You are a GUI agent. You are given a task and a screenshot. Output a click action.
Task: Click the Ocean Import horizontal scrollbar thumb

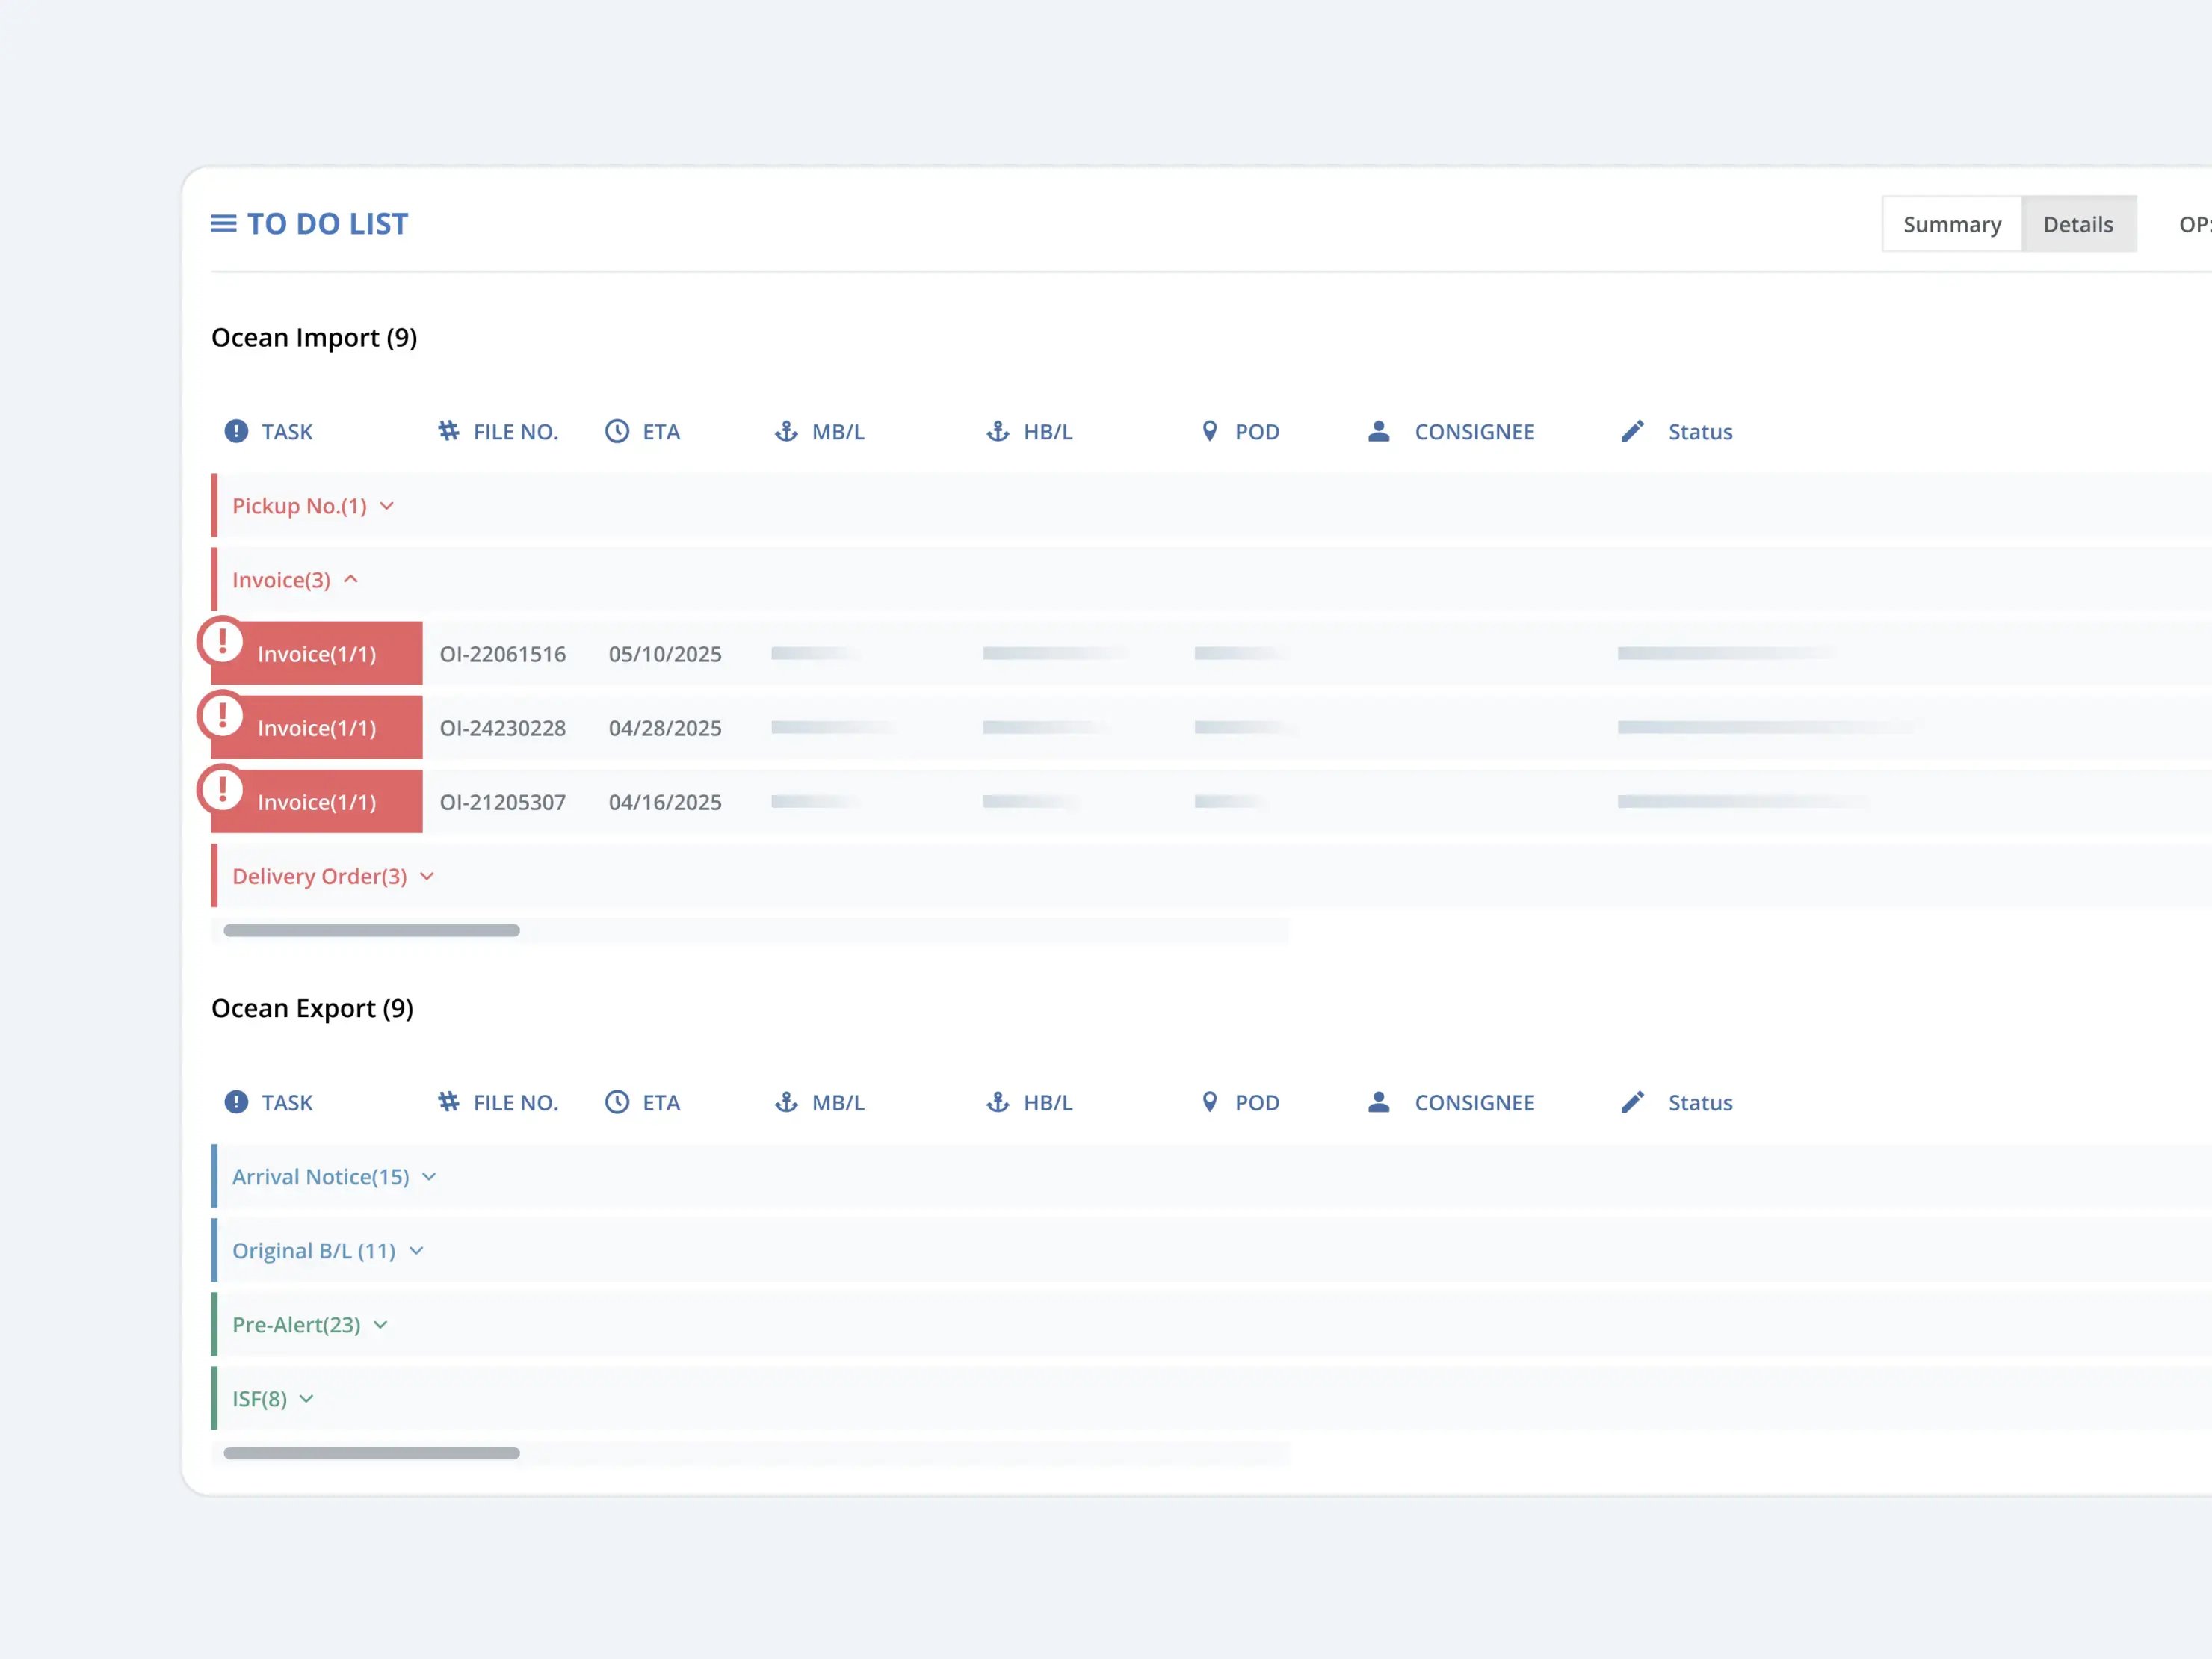click(371, 931)
